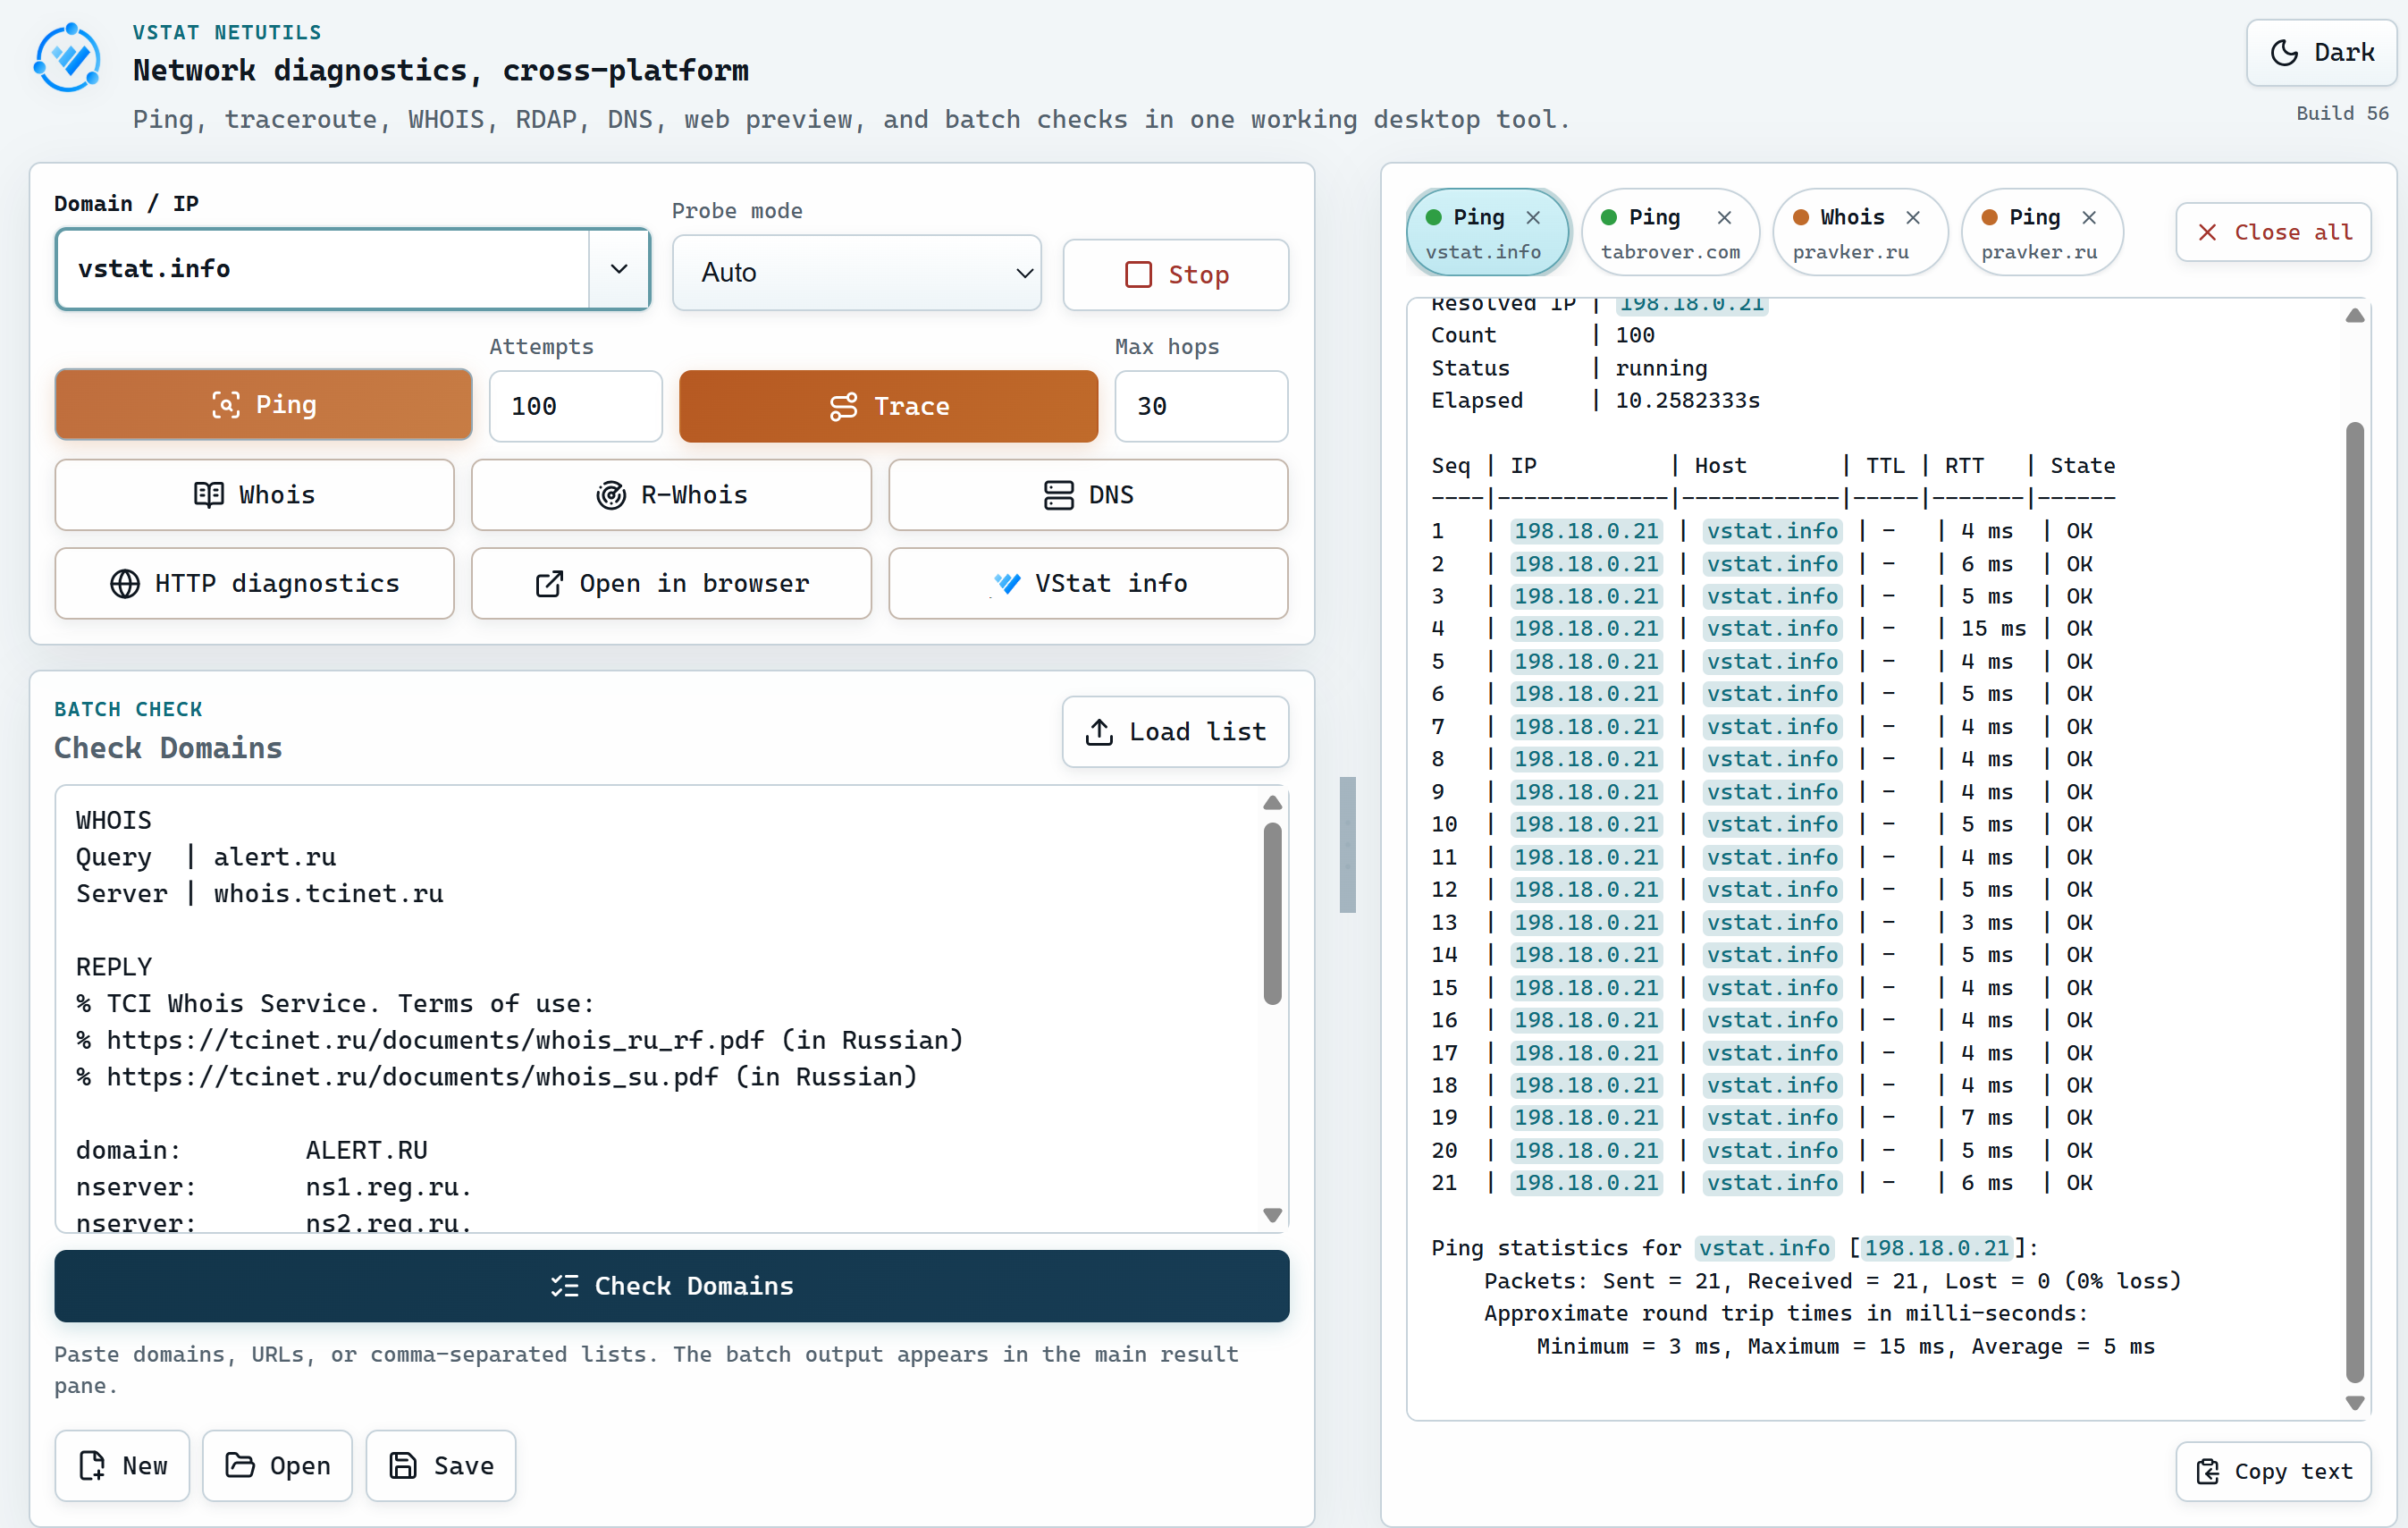
Task: Run an R-Whois lookup
Action: pos(671,495)
